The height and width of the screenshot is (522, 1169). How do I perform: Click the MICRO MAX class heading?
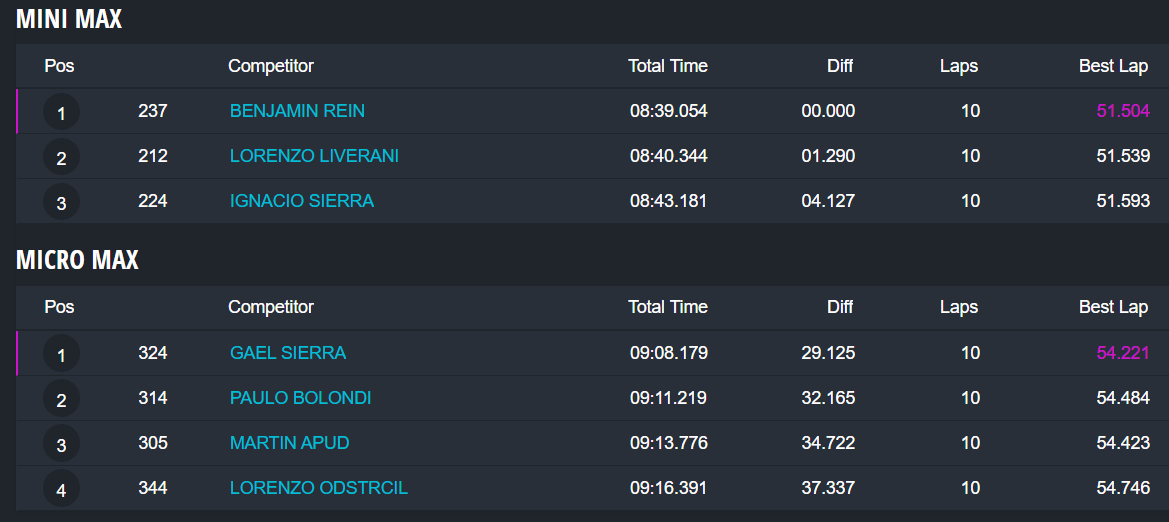[77, 260]
